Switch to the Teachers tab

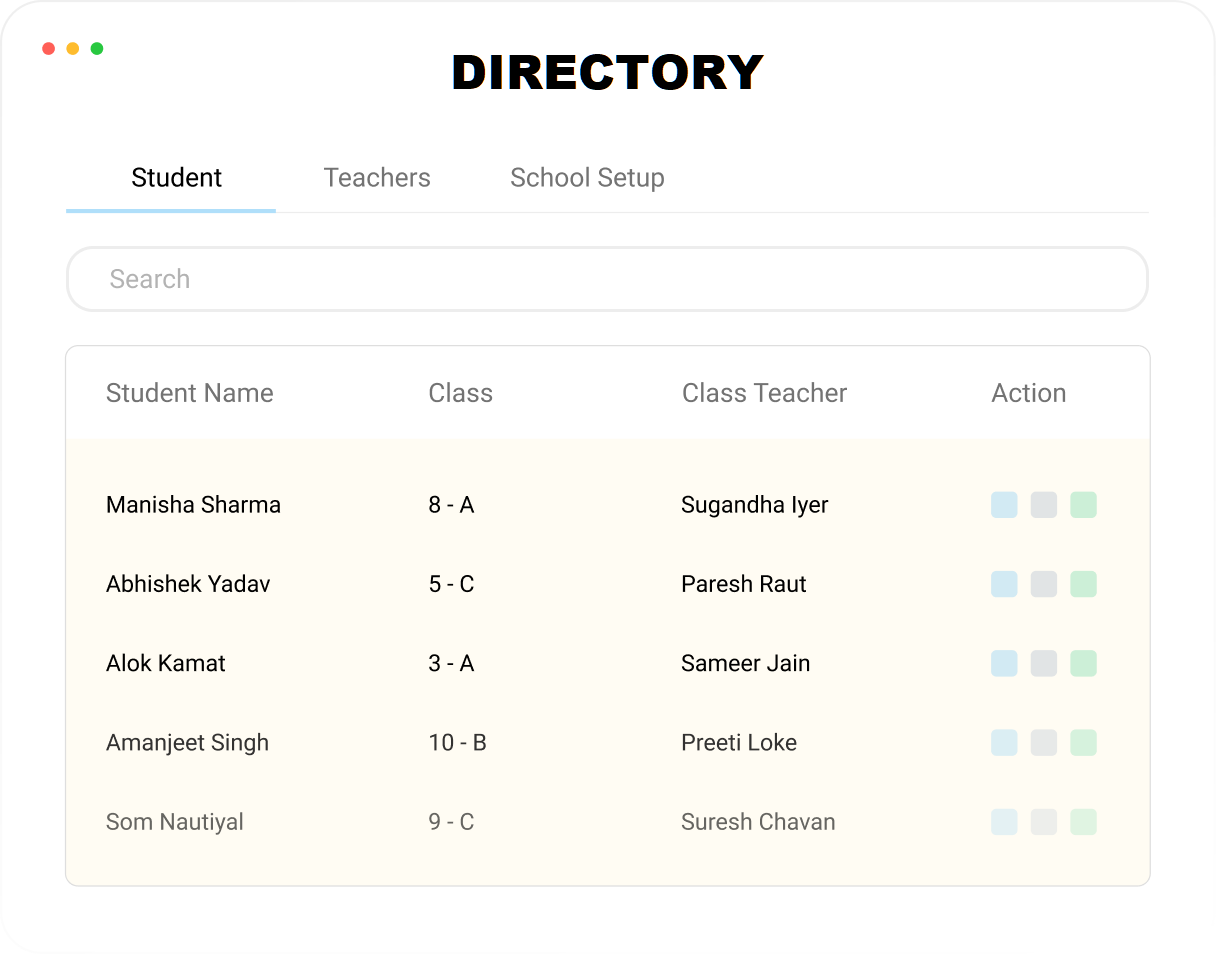point(377,178)
